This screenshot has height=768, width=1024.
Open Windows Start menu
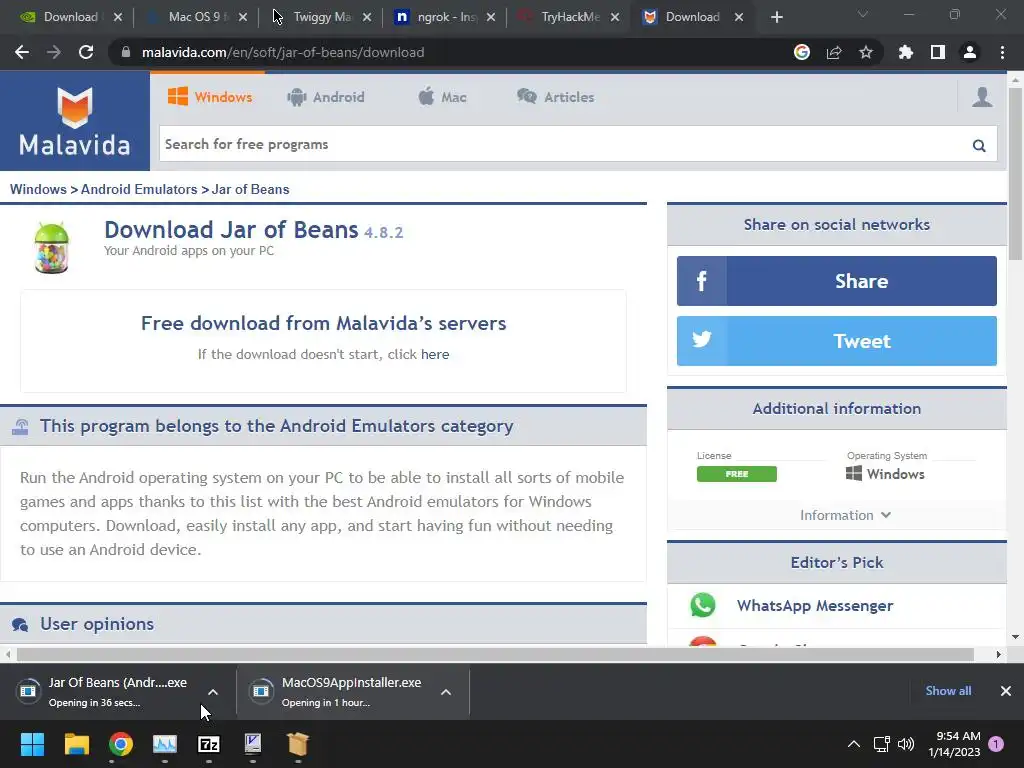coord(32,744)
